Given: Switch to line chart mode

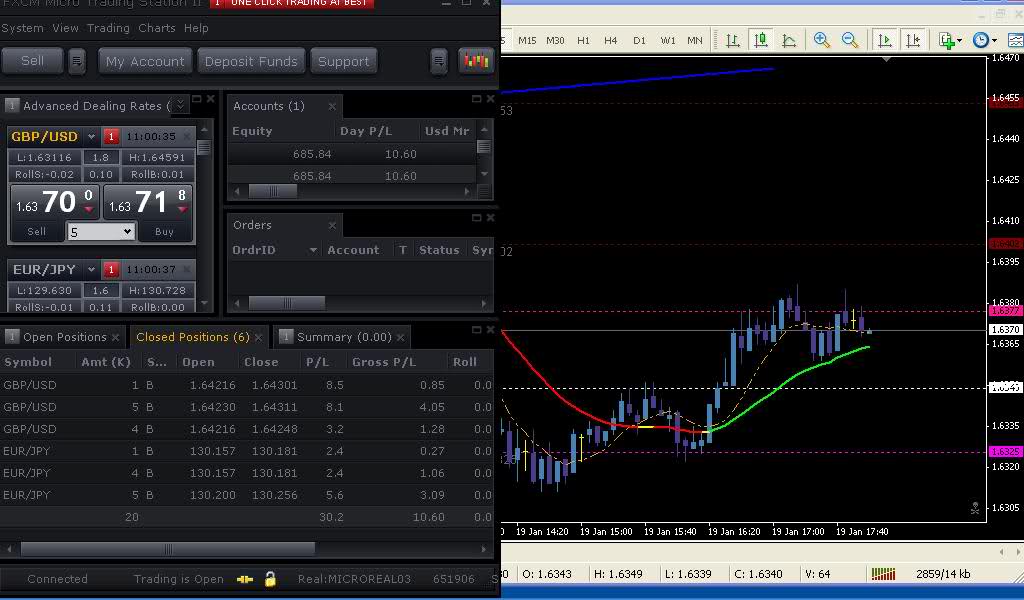Looking at the screenshot, I should click(789, 40).
